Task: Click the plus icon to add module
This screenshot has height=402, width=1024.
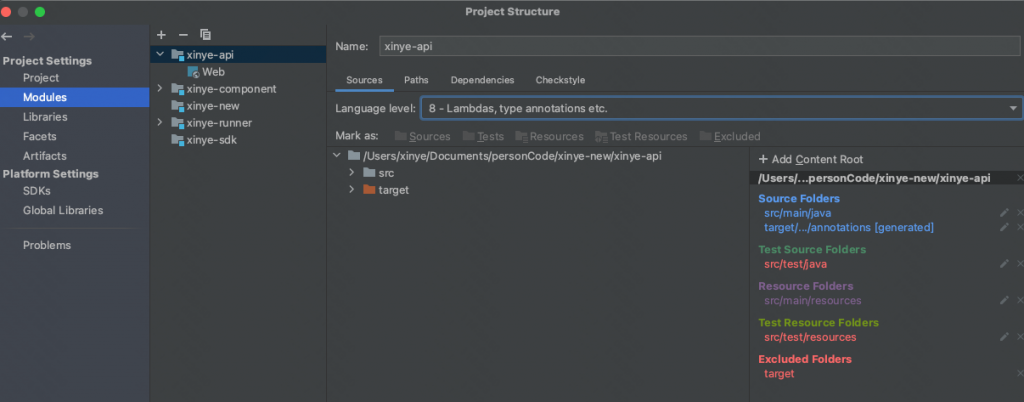Action: [x=162, y=35]
